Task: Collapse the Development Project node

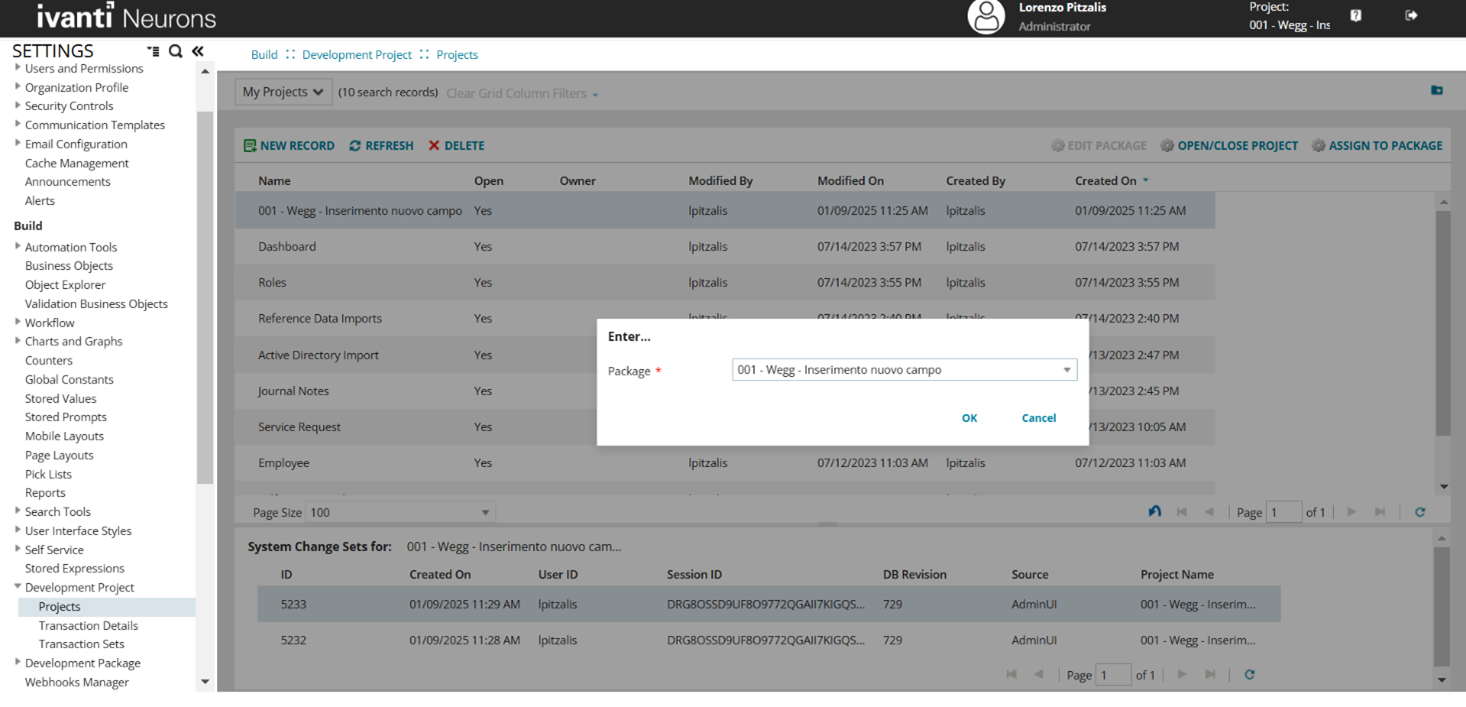Action: [x=18, y=587]
